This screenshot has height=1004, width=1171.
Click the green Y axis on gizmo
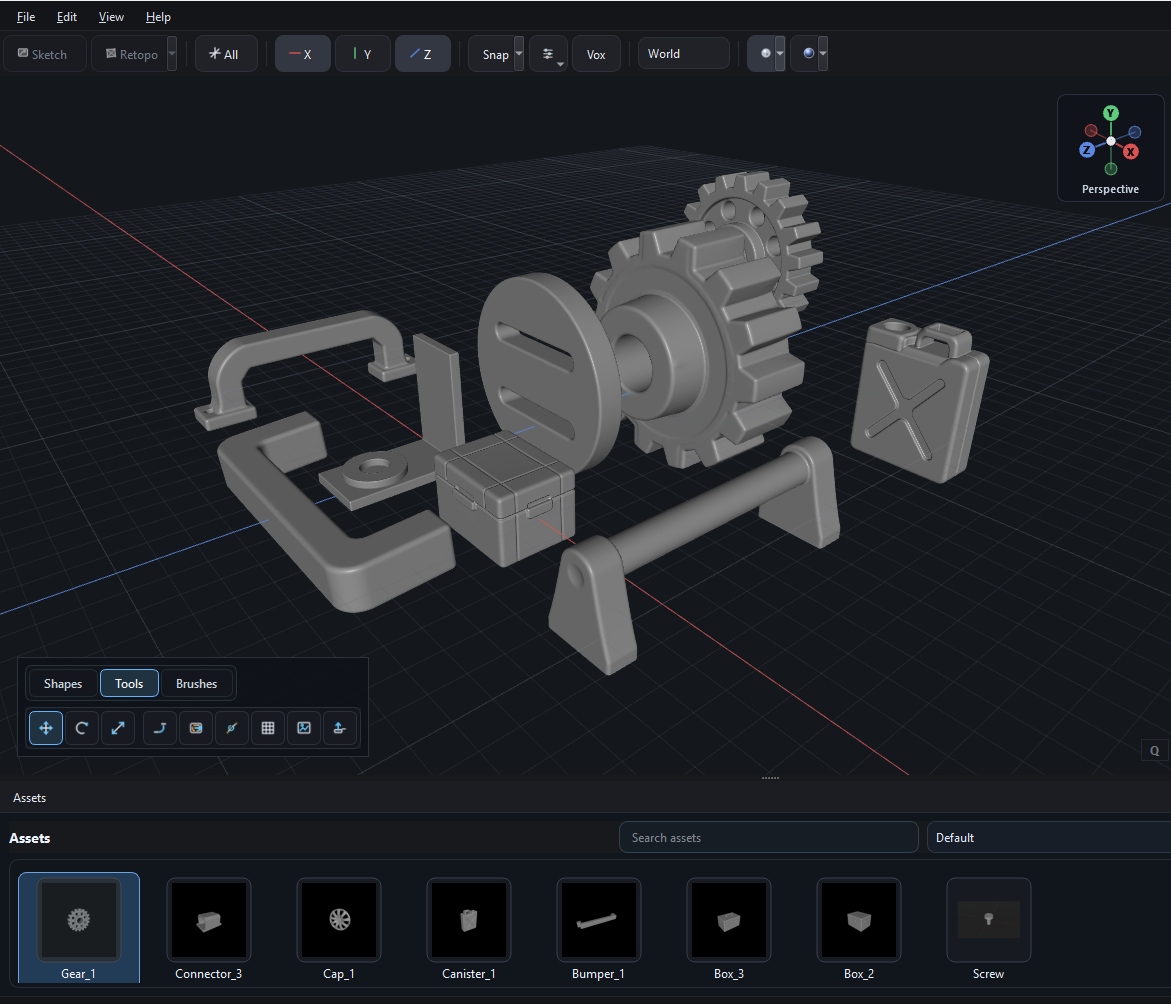1111,113
